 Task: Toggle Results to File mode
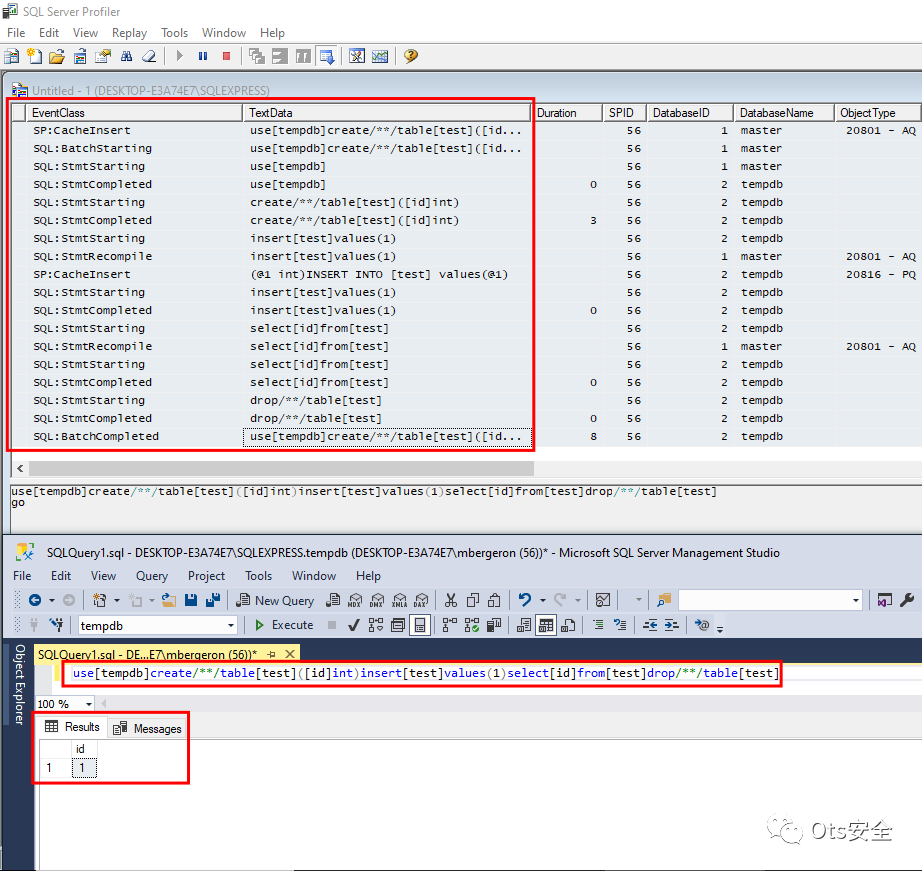tap(568, 625)
